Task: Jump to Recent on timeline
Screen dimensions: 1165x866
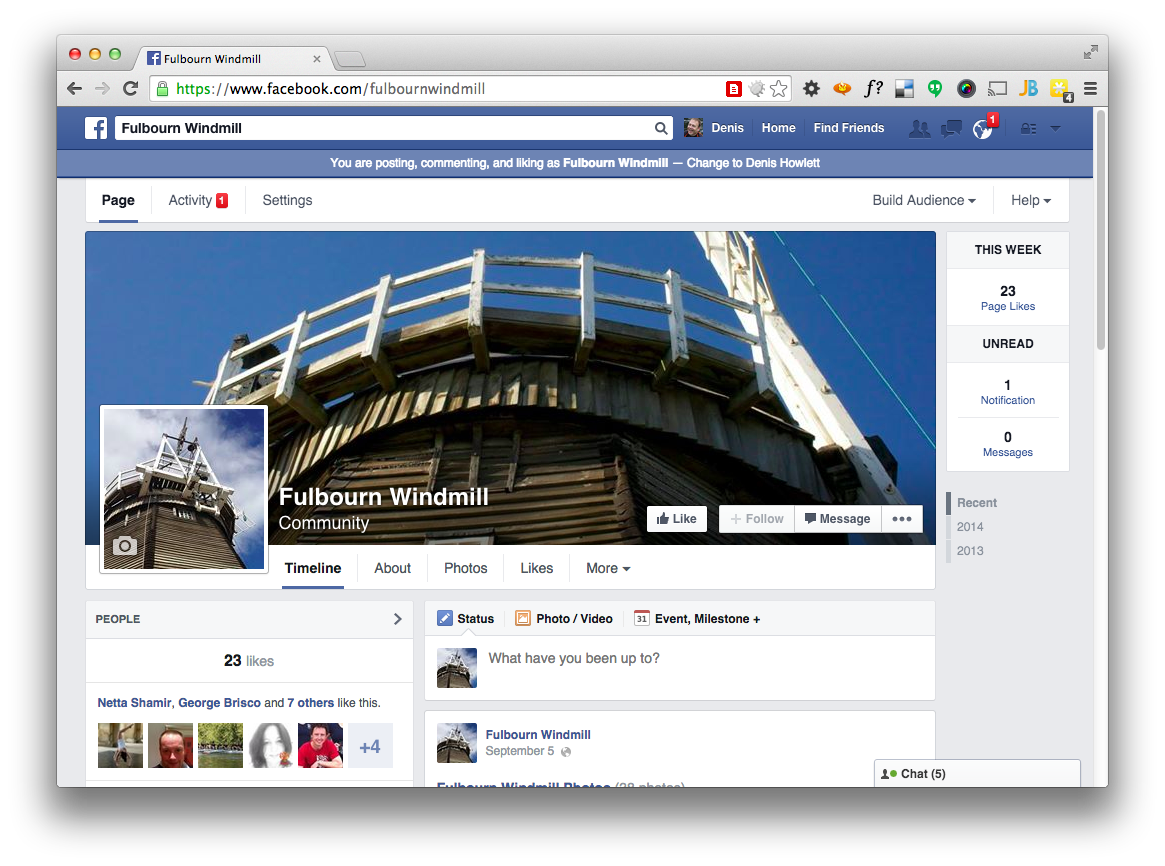Action: pyautogui.click(x=976, y=503)
